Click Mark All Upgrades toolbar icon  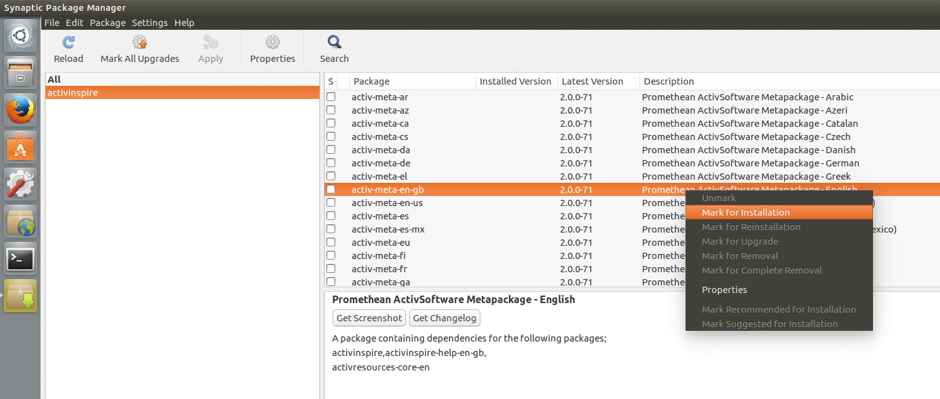[x=140, y=43]
